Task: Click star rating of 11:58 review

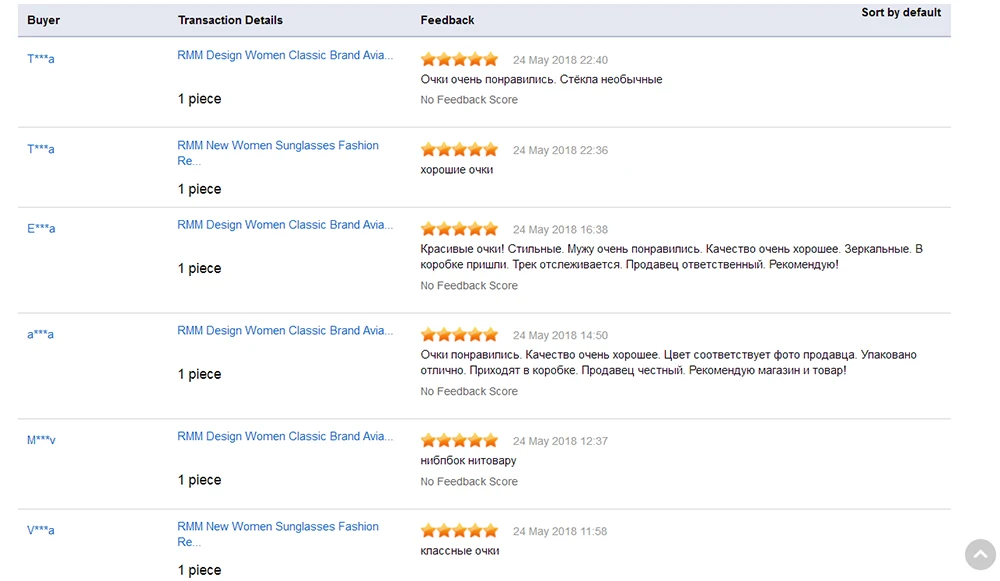Action: pyautogui.click(x=459, y=531)
